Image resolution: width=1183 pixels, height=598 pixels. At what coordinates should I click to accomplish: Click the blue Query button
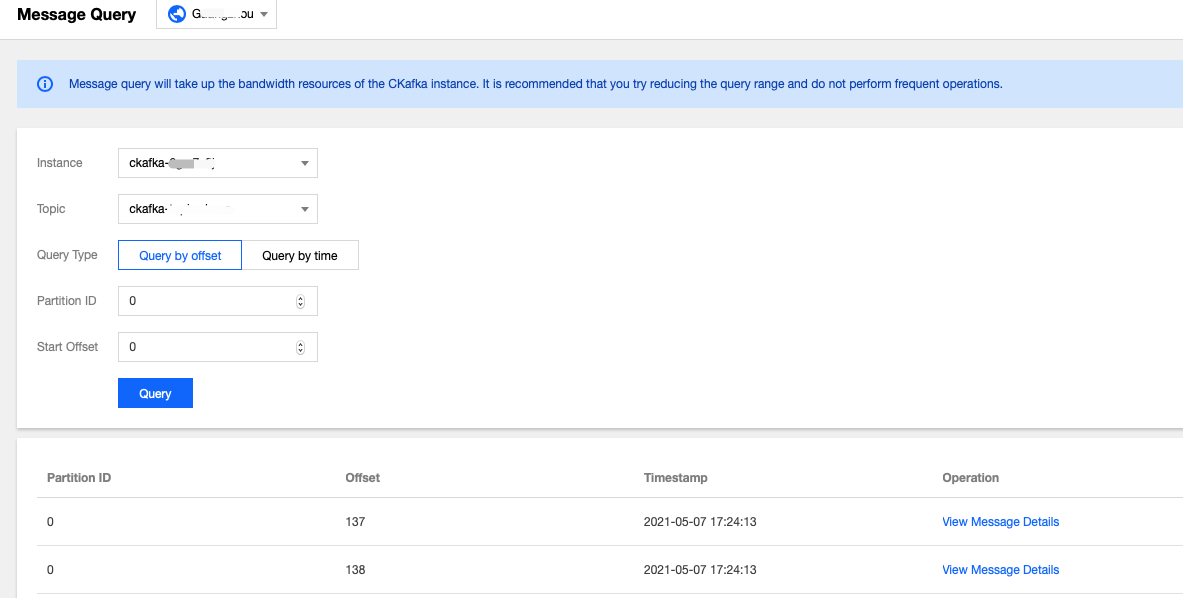pos(155,393)
